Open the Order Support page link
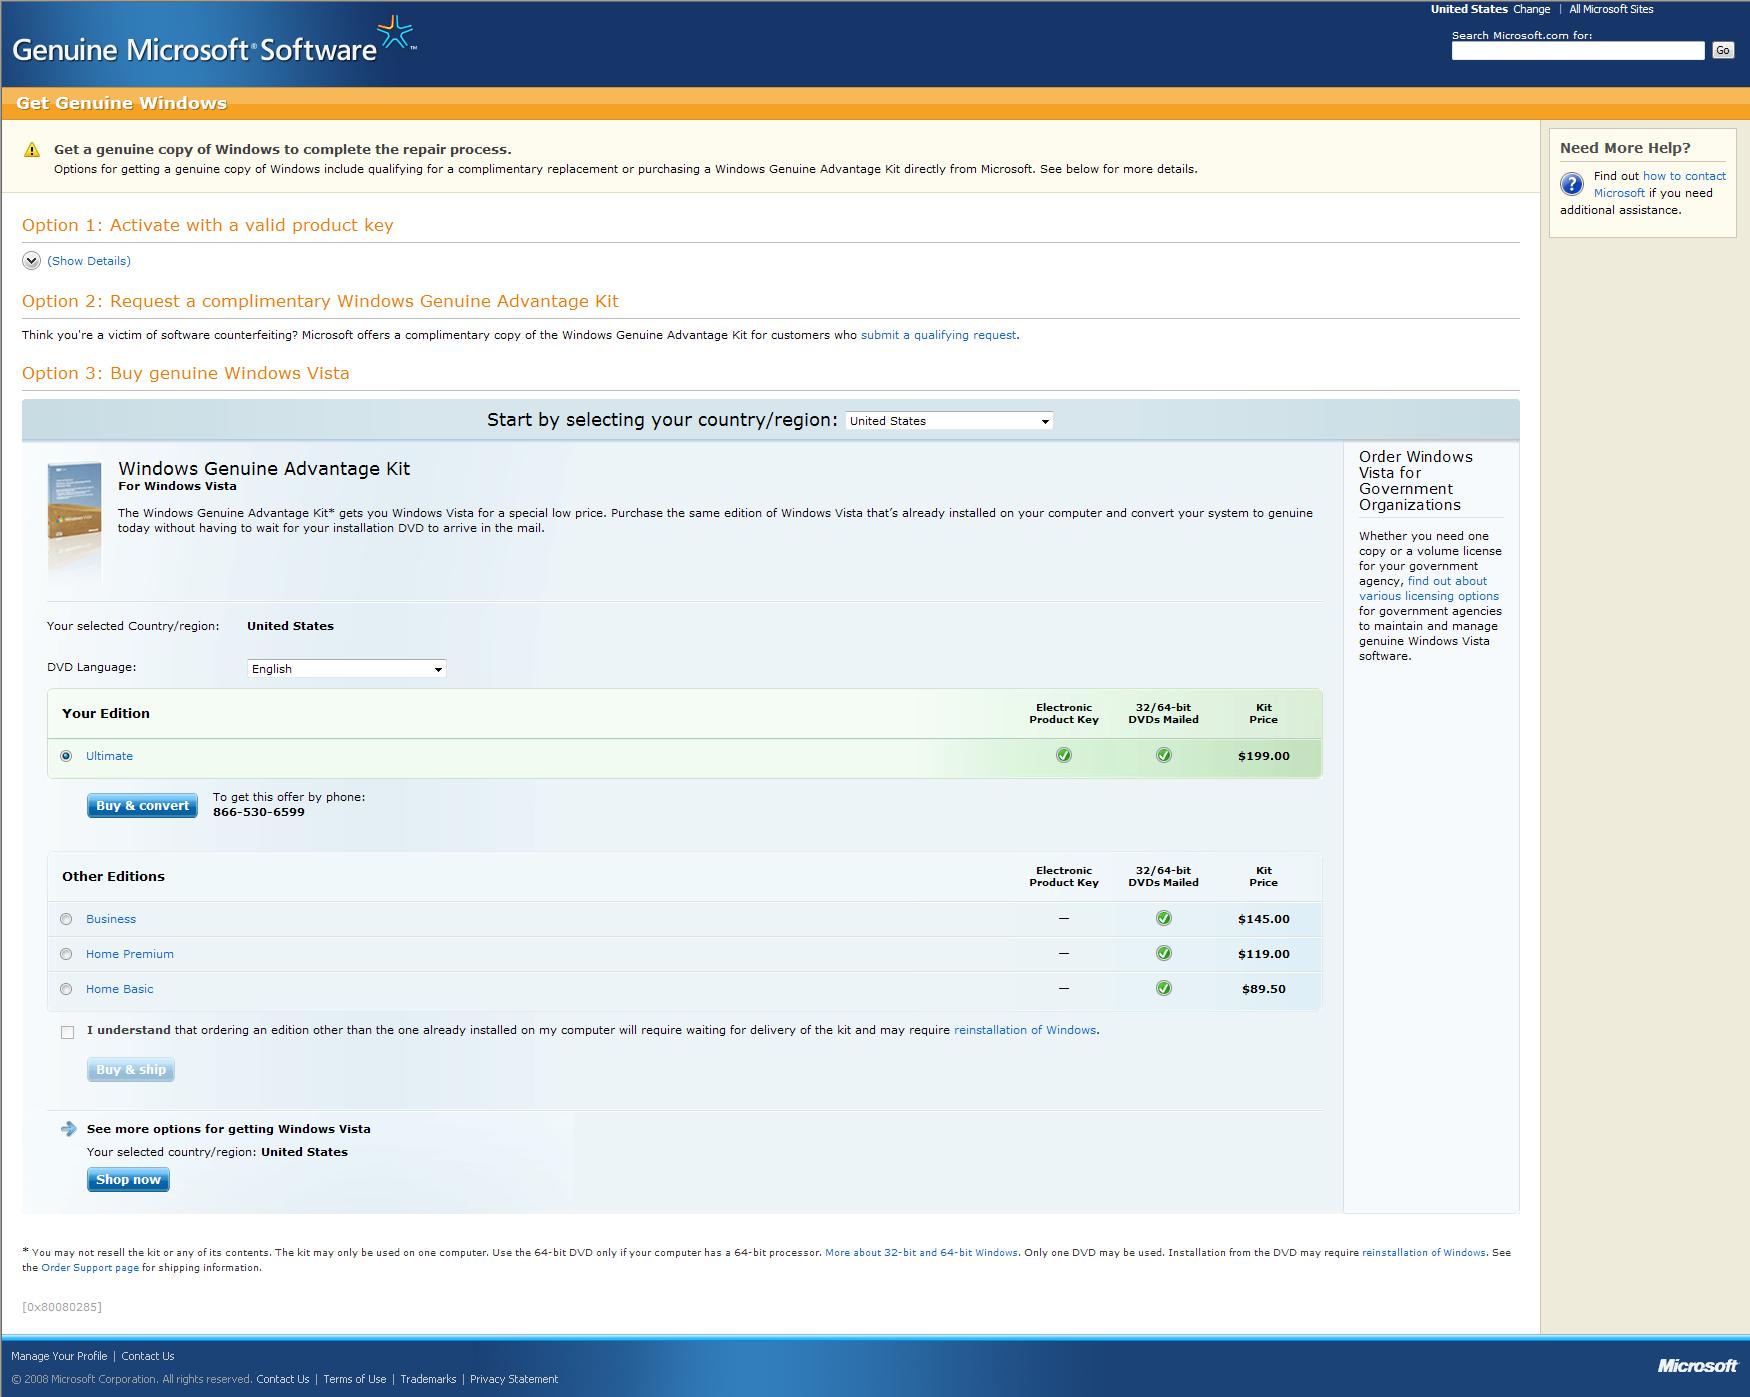Image resolution: width=1750 pixels, height=1397 pixels. [90, 1268]
